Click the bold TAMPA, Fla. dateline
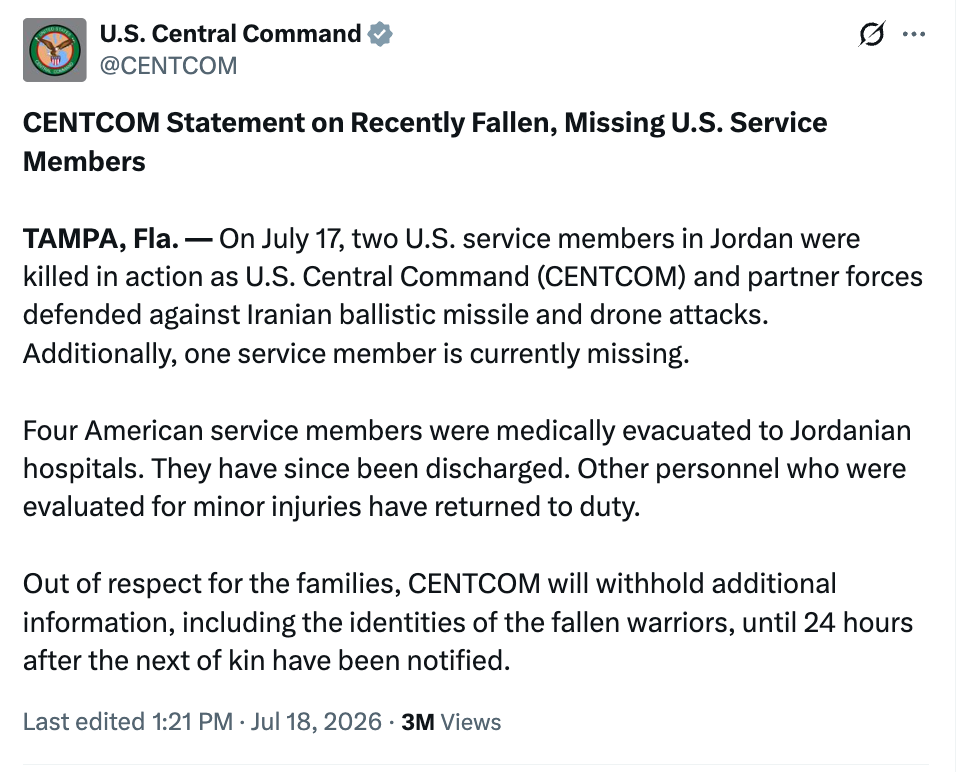 click(x=101, y=238)
